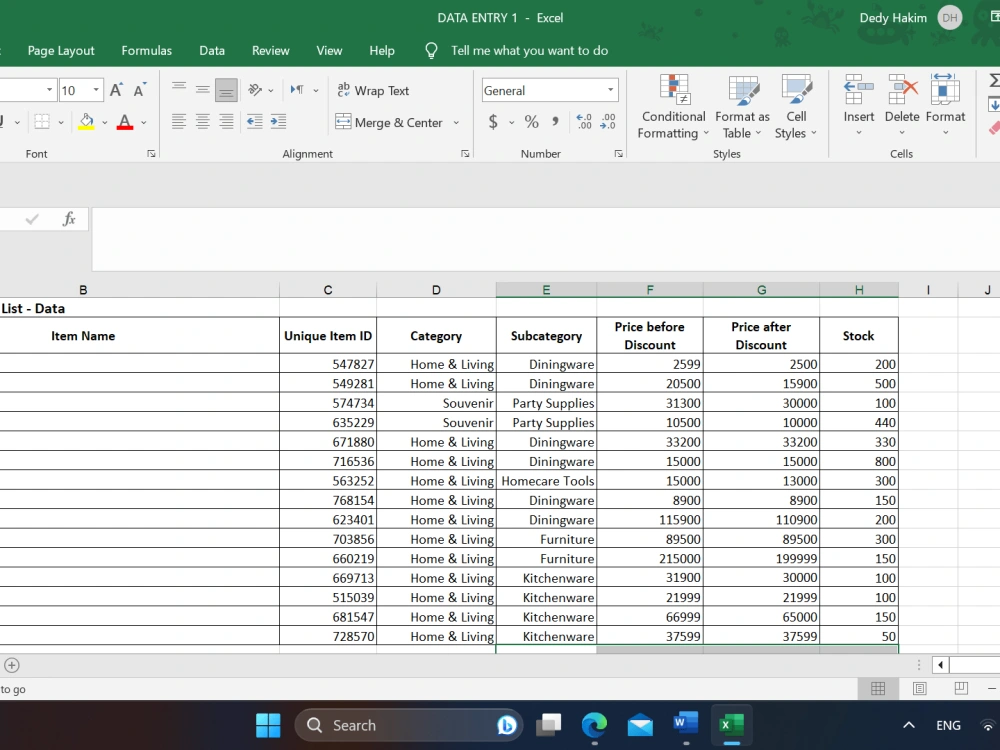The width and height of the screenshot is (1000, 750).
Task: Open font size dropdown
Action: pyautogui.click(x=96, y=90)
